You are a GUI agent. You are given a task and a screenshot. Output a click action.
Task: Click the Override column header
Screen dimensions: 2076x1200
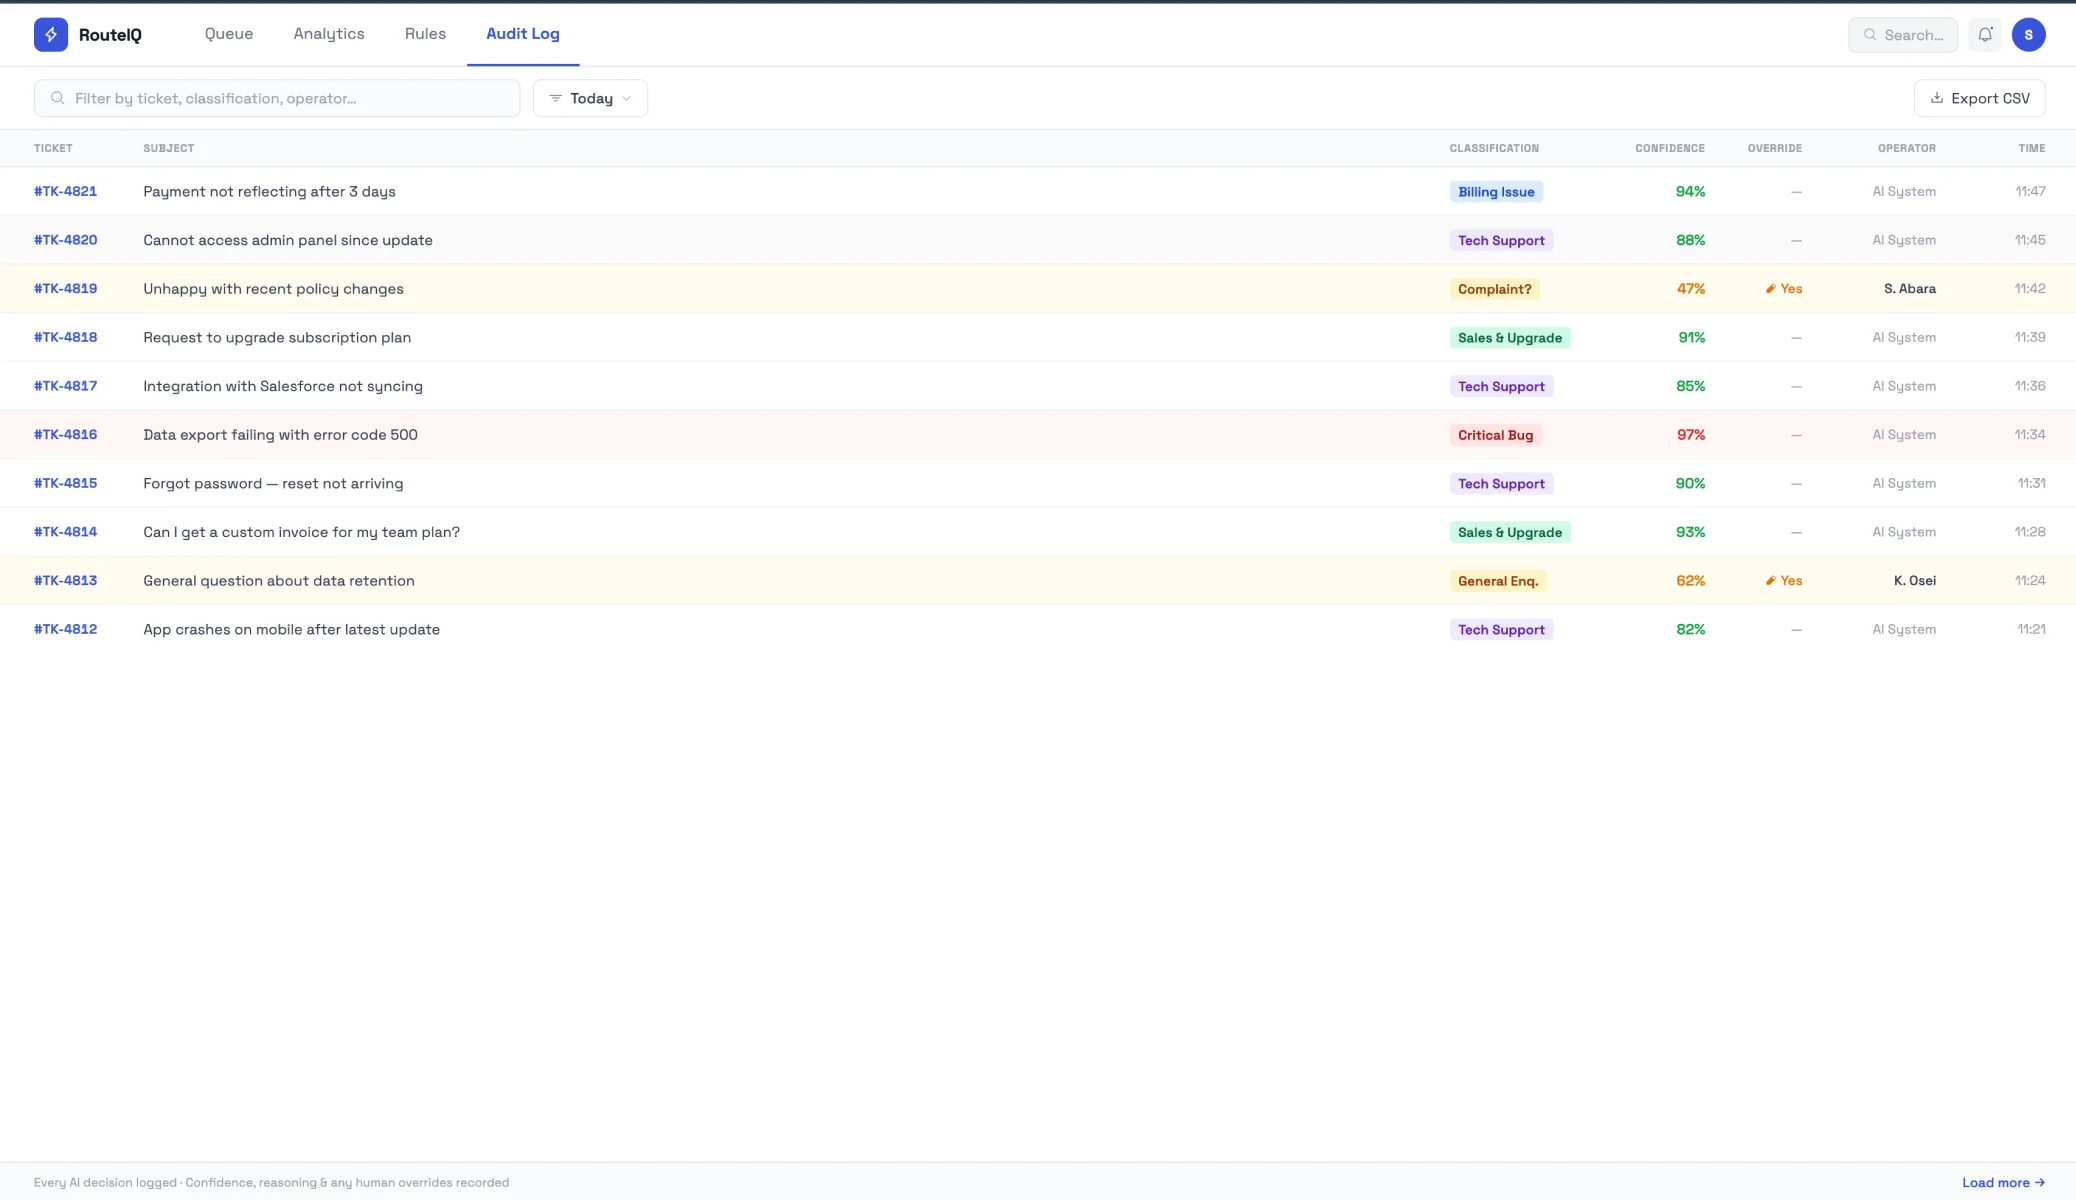click(x=1775, y=148)
